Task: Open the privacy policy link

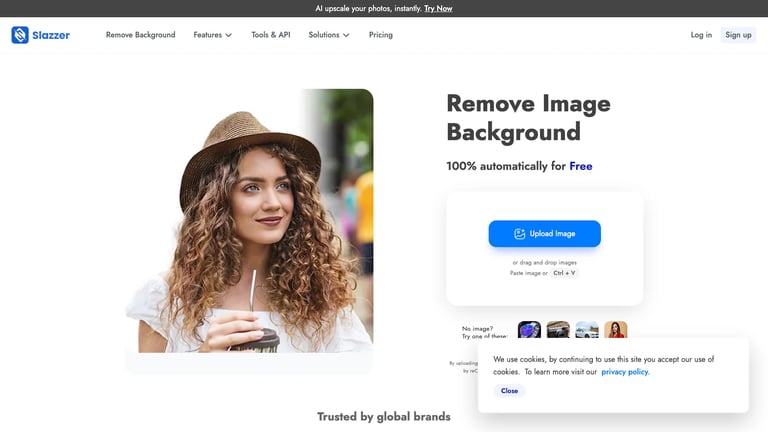Action: coord(625,372)
